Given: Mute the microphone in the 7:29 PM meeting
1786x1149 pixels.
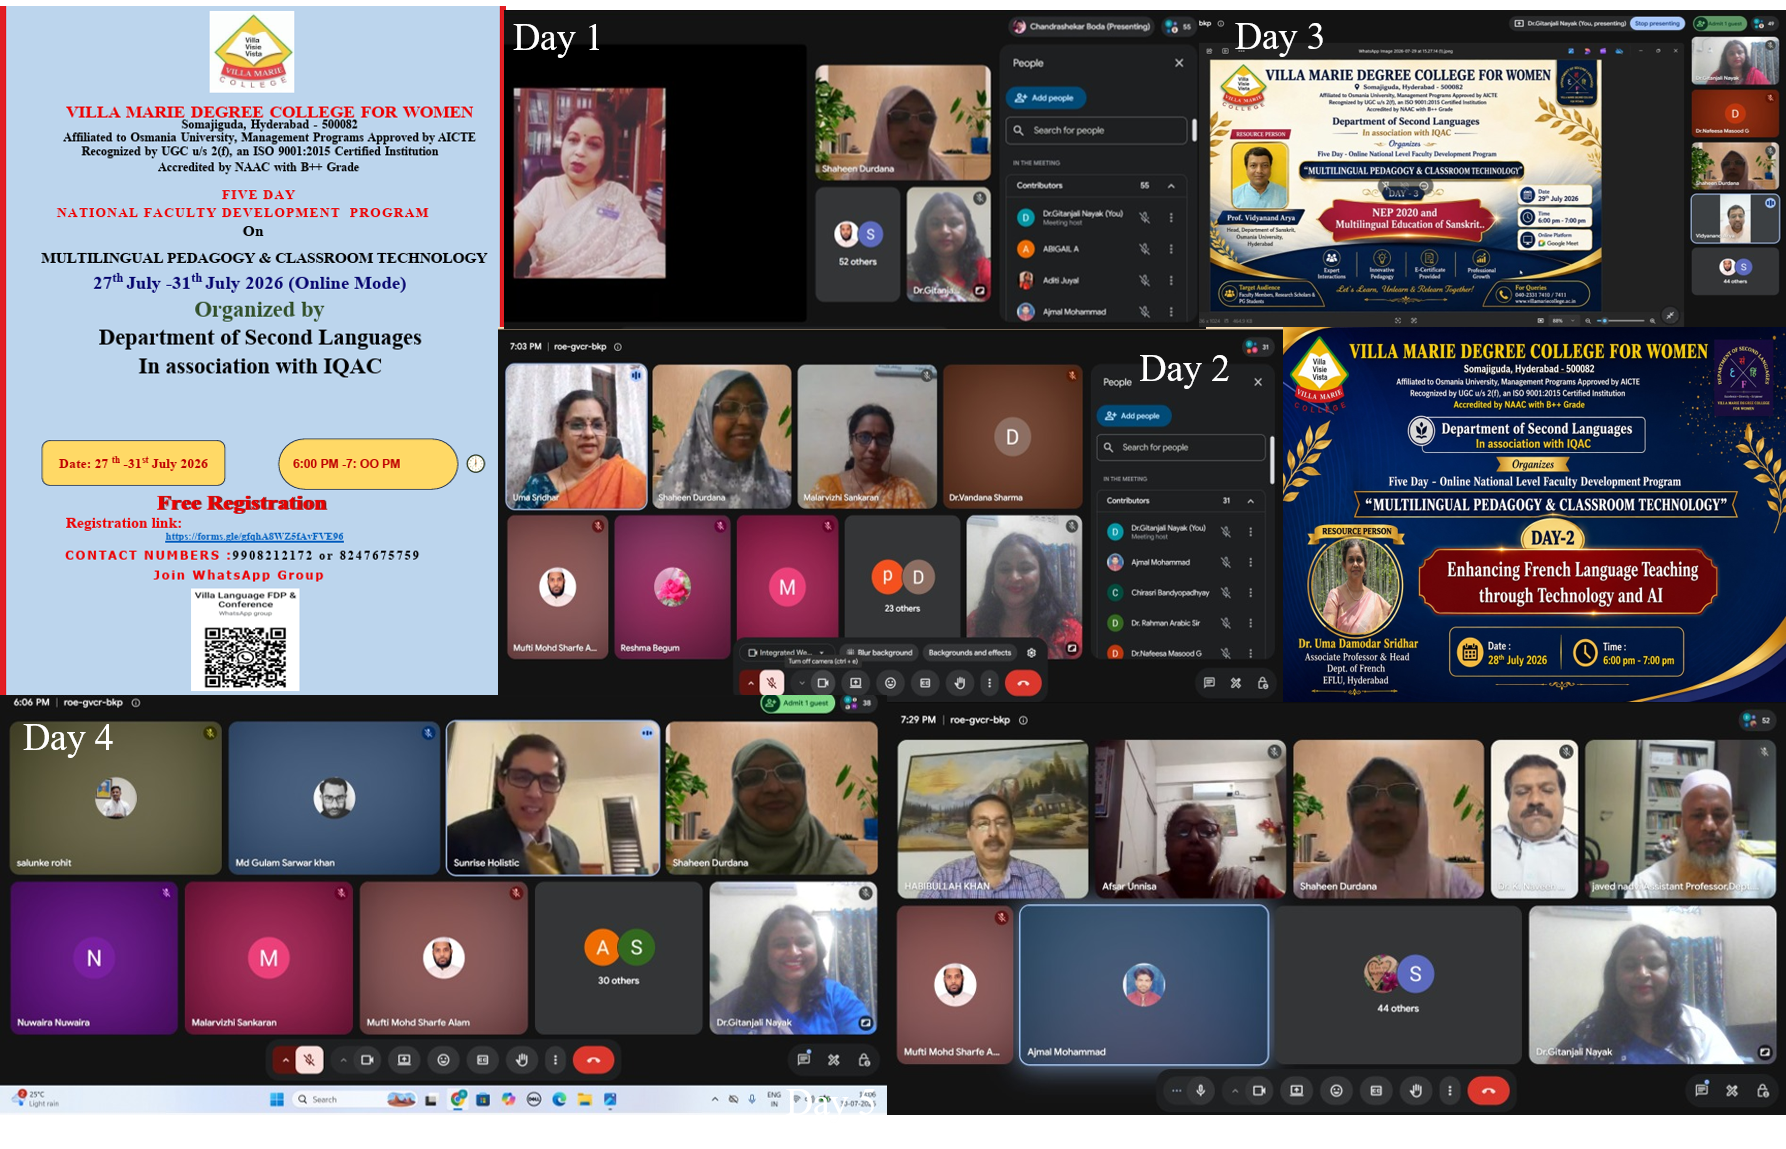Looking at the screenshot, I should pos(1201,1090).
